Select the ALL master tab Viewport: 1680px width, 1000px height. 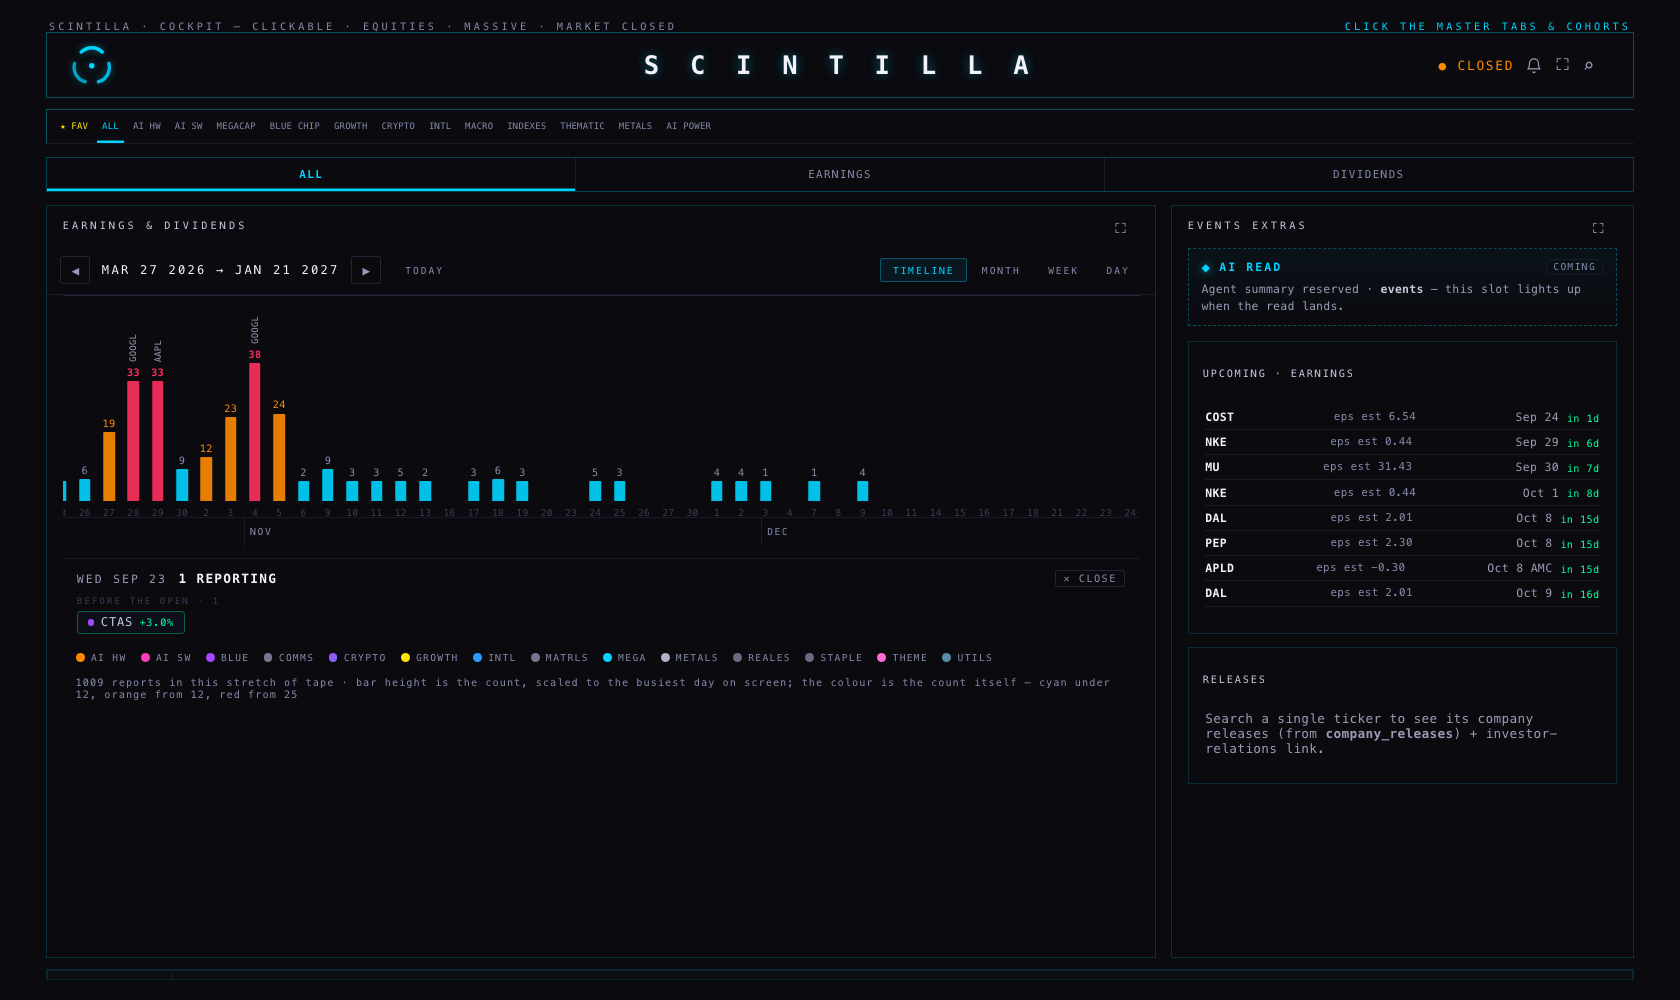tap(311, 174)
